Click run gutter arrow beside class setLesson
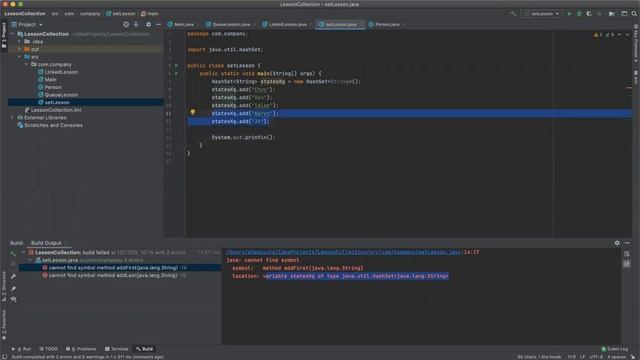The image size is (640, 360). click(x=177, y=65)
